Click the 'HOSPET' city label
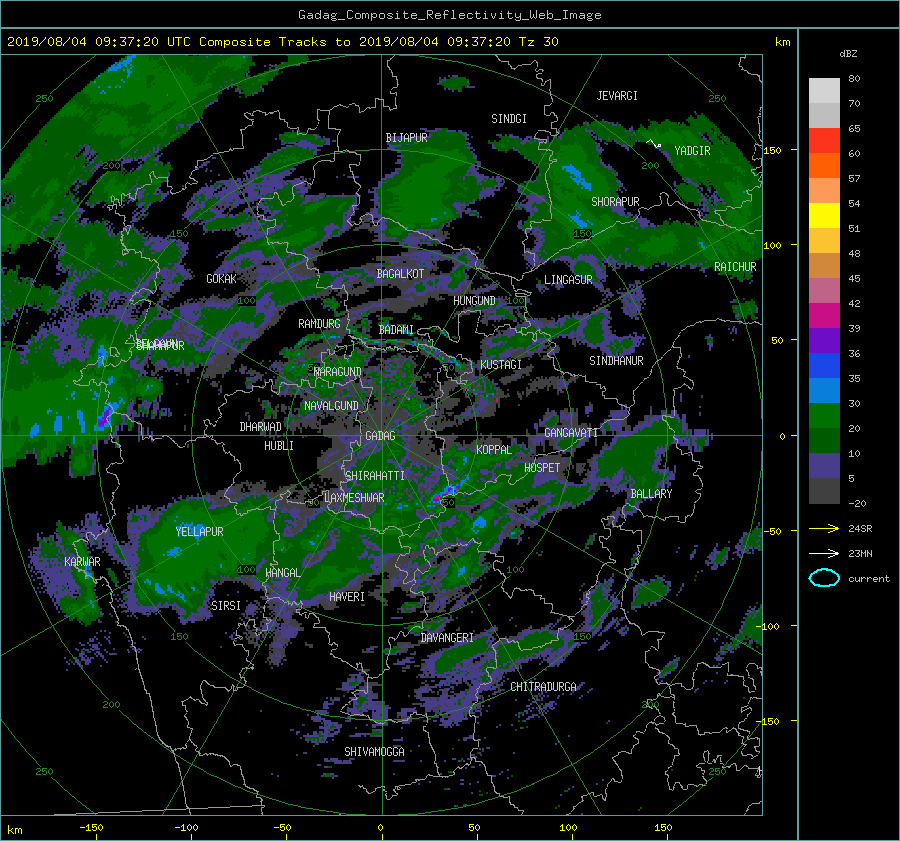This screenshot has width=900, height=841. click(x=542, y=468)
